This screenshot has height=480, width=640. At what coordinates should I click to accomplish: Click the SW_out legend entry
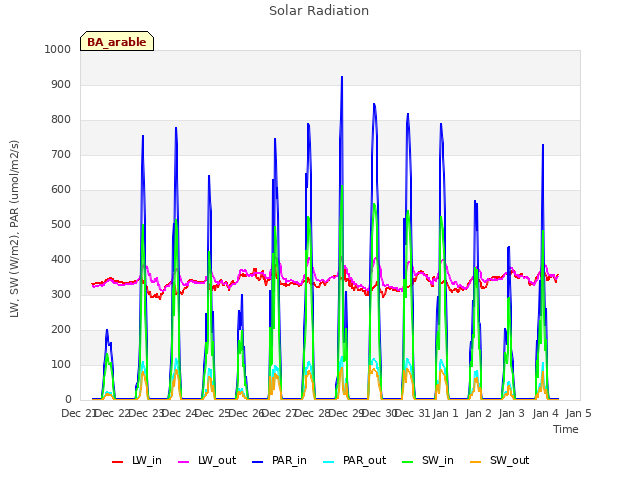(x=499, y=461)
